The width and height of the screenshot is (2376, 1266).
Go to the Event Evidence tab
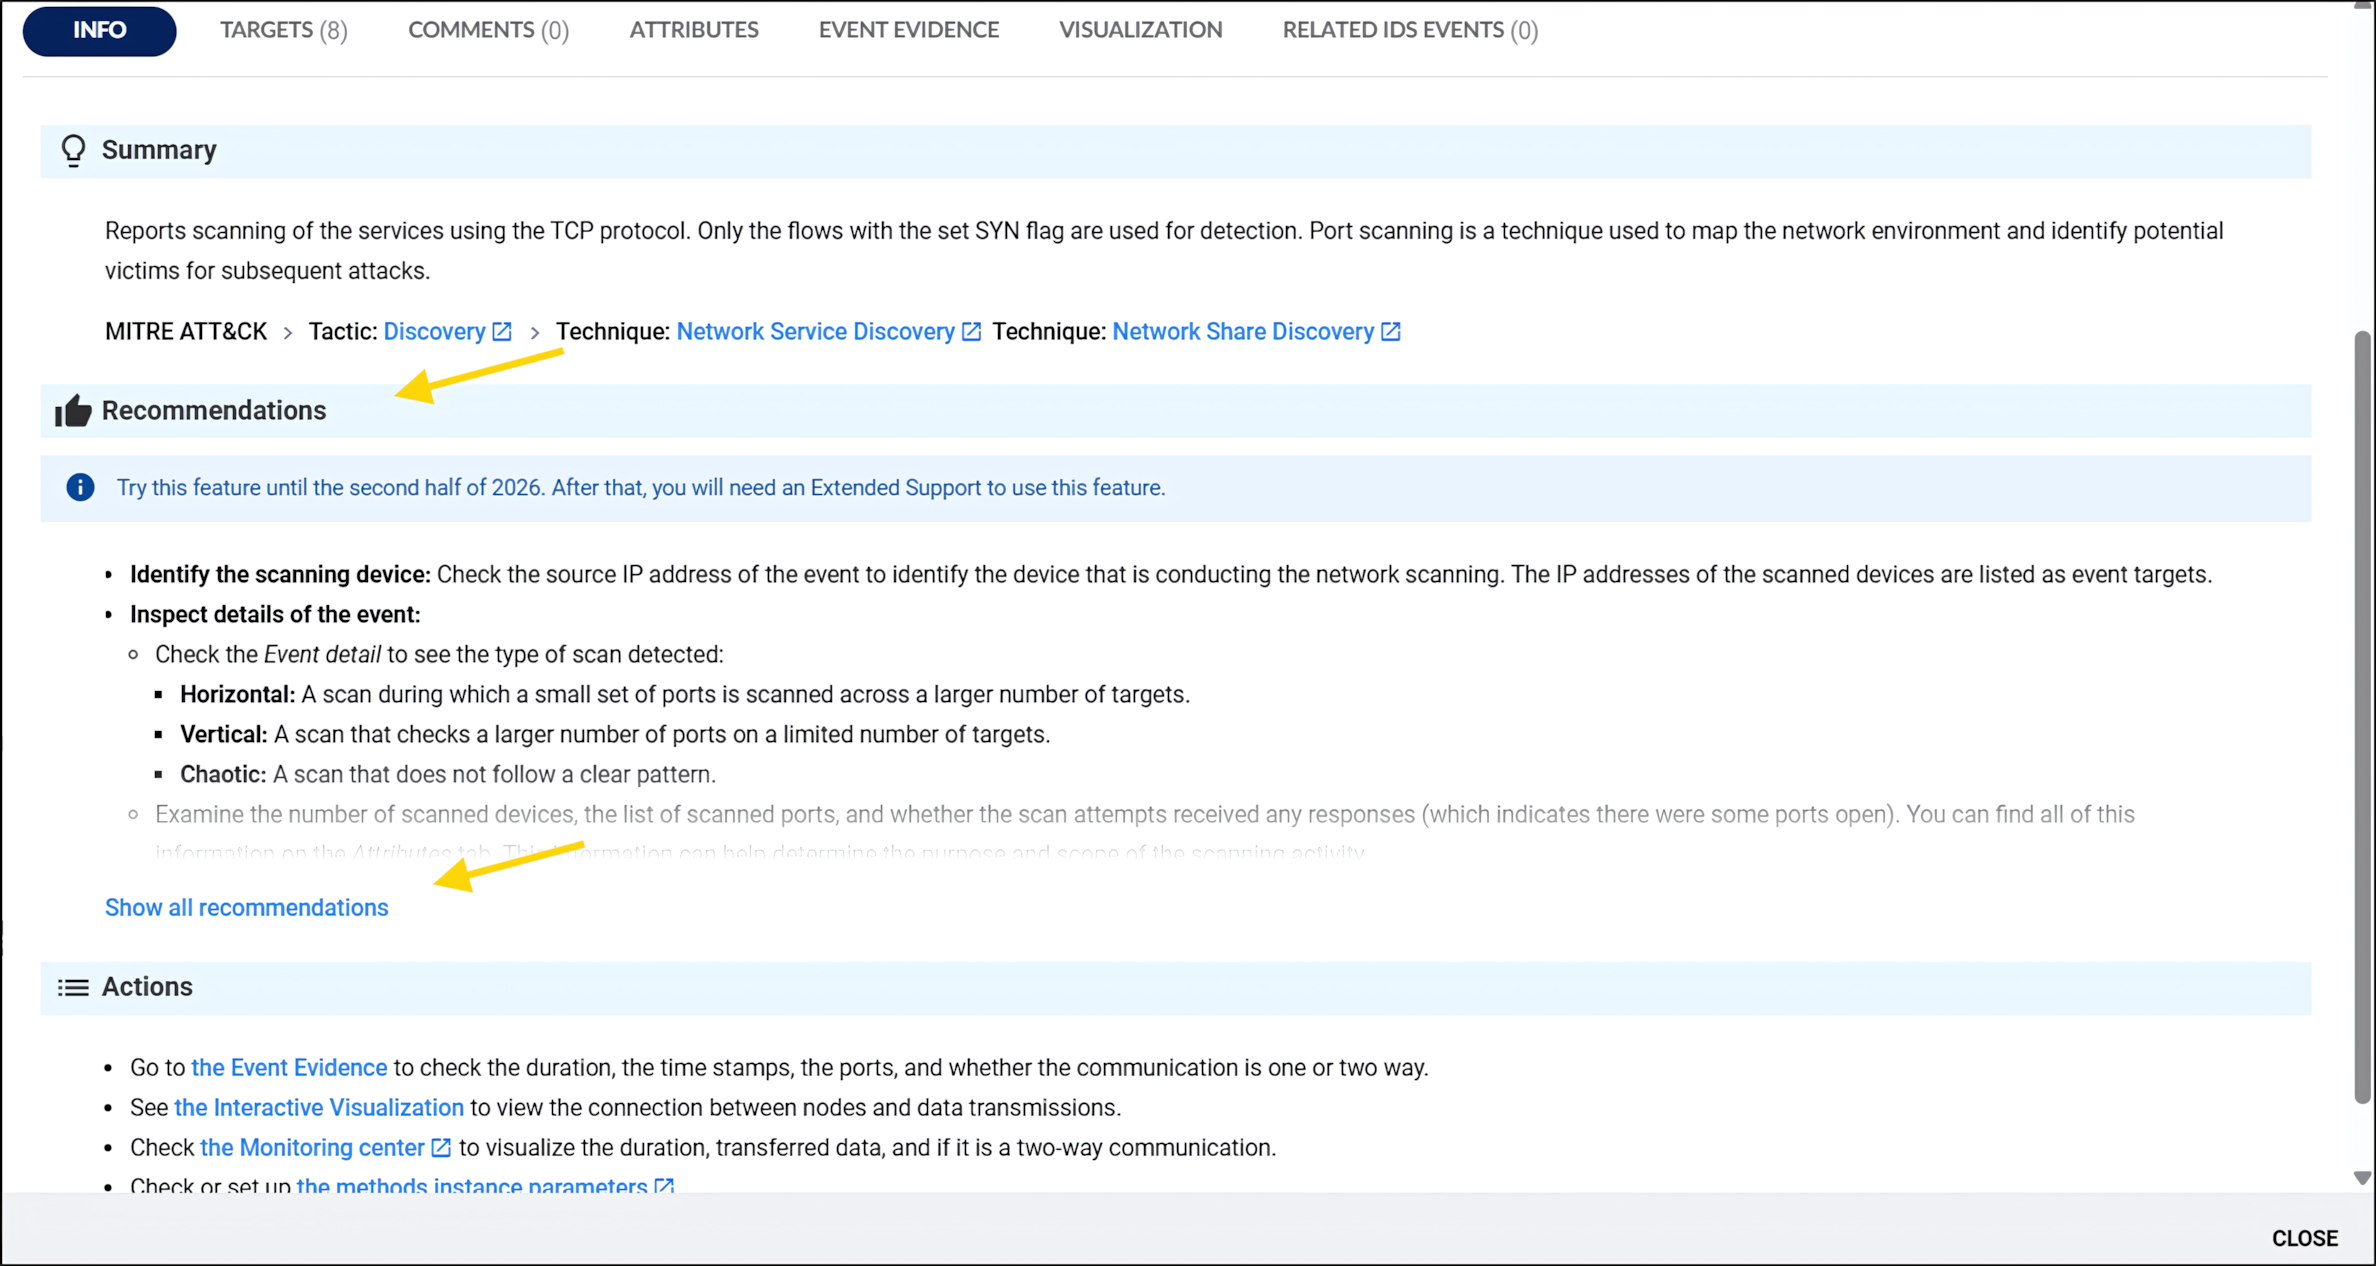(908, 30)
